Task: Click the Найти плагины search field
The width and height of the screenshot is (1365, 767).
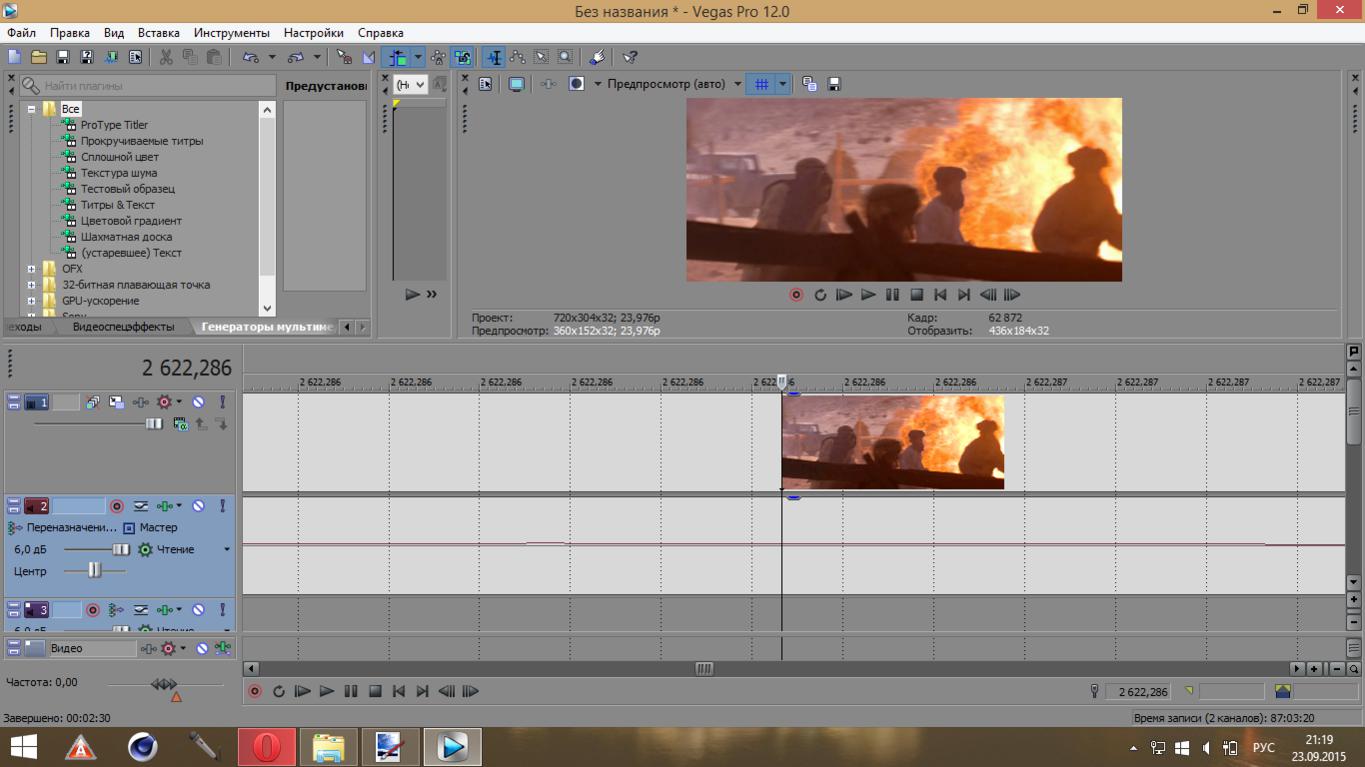Action: (x=150, y=86)
